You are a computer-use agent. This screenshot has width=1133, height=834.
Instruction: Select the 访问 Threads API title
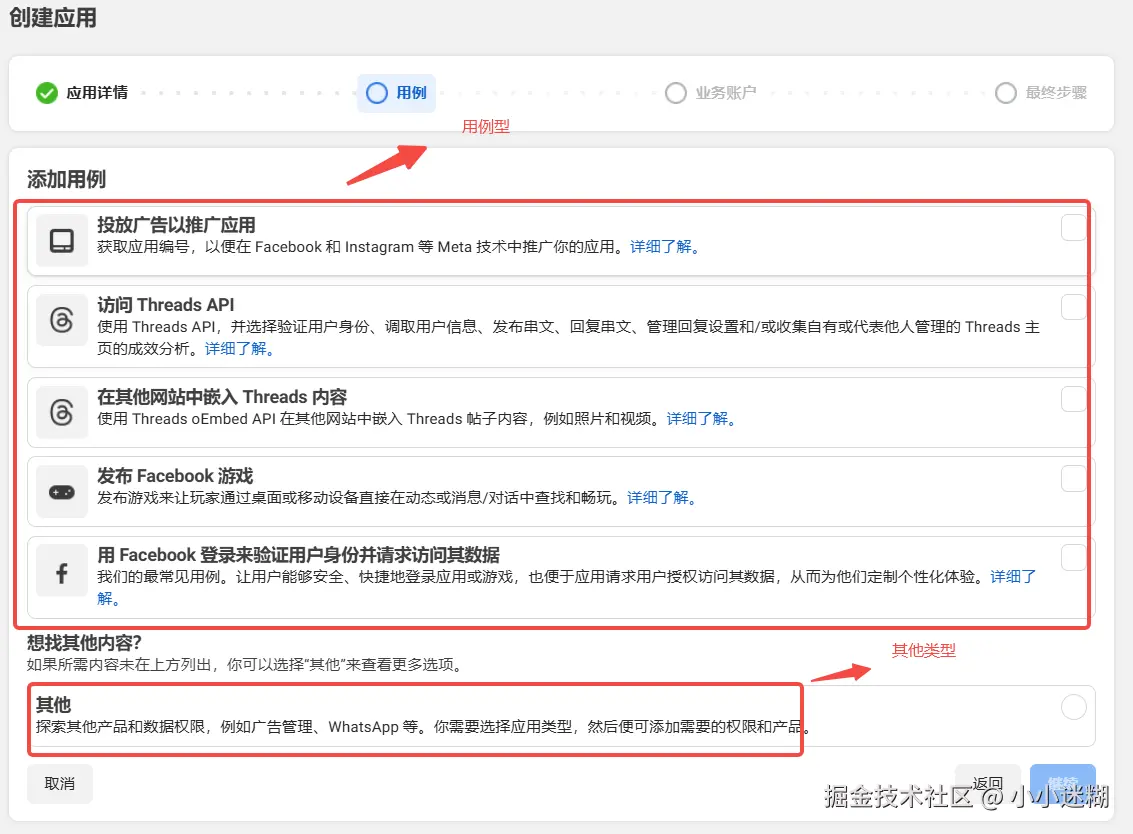165,305
